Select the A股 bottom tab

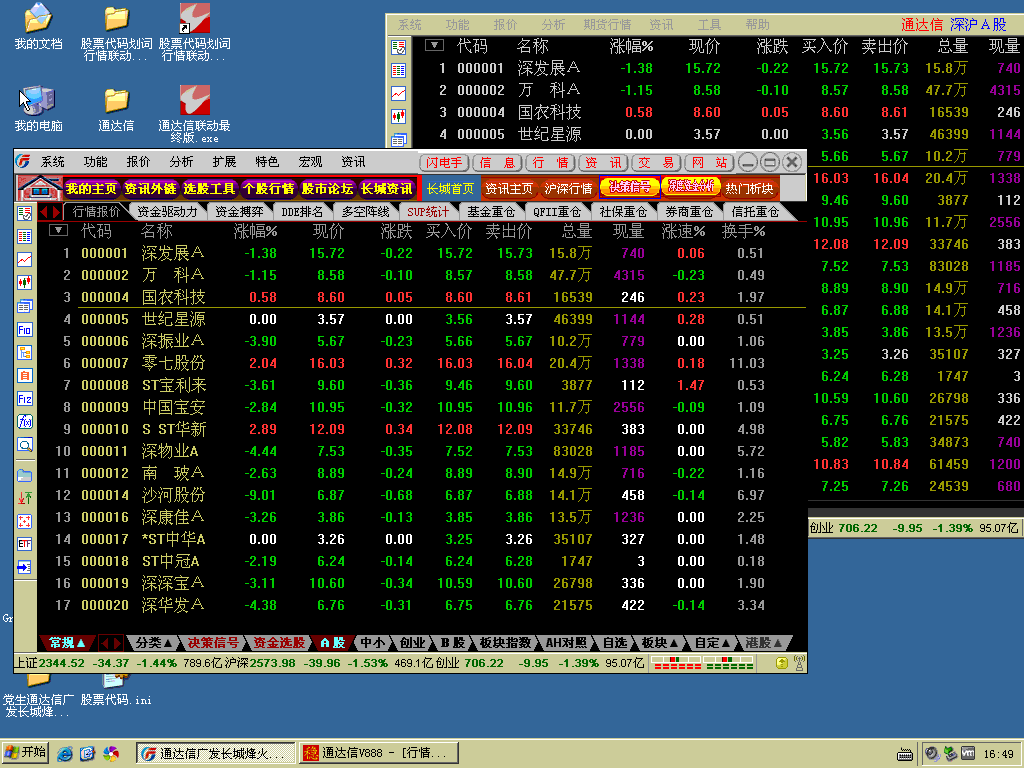click(x=332, y=643)
